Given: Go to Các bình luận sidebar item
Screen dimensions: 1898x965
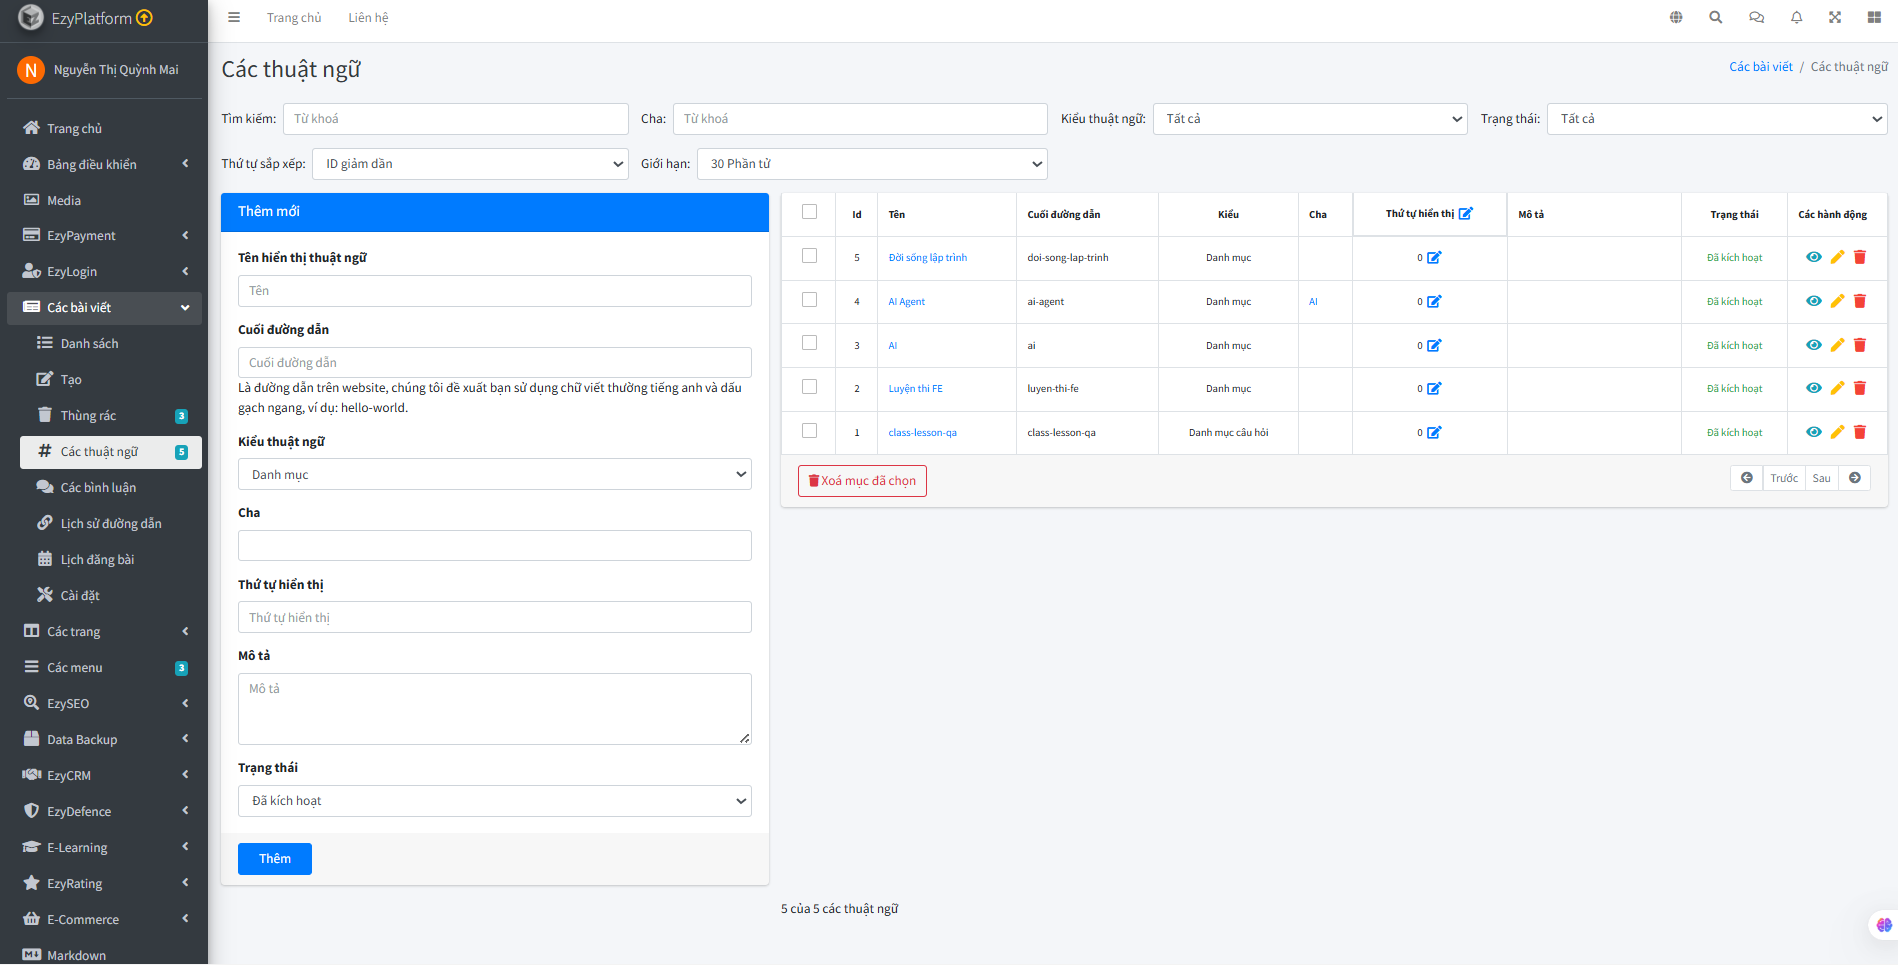Looking at the screenshot, I should pos(98,488).
